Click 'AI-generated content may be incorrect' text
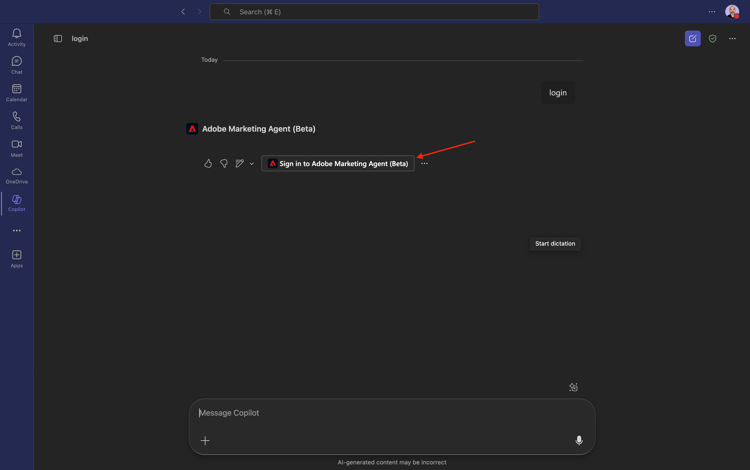 tap(392, 462)
